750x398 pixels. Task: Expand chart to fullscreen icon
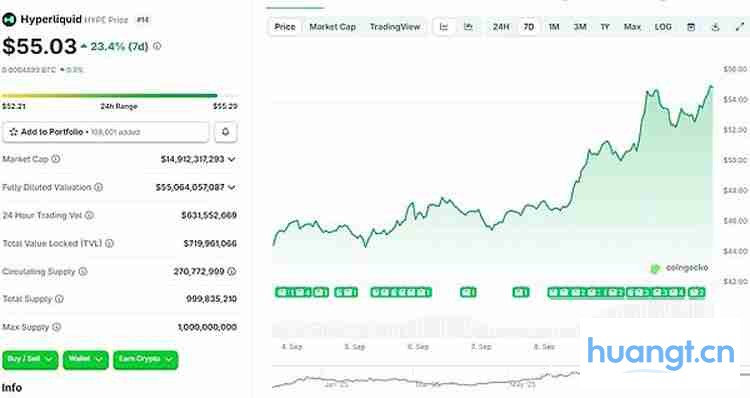coord(739,27)
